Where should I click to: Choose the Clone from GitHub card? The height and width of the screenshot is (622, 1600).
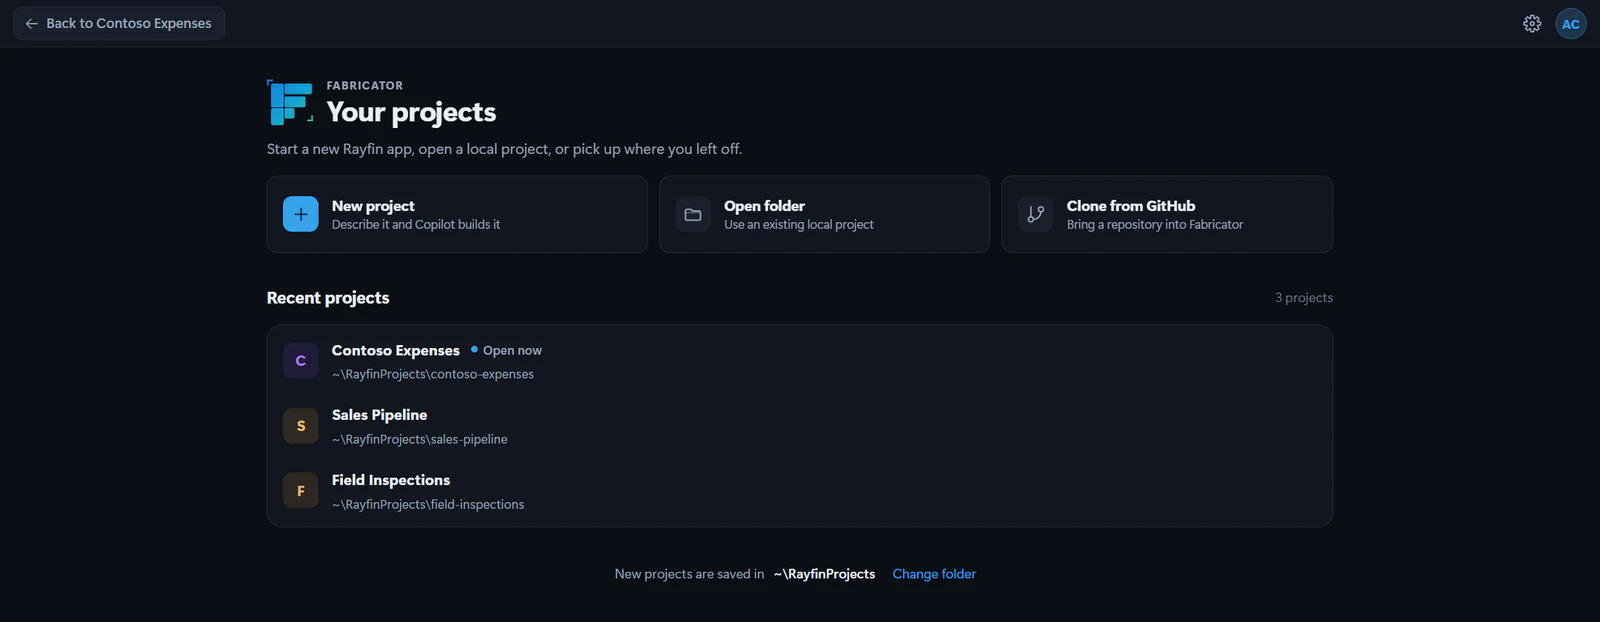click(x=1167, y=214)
